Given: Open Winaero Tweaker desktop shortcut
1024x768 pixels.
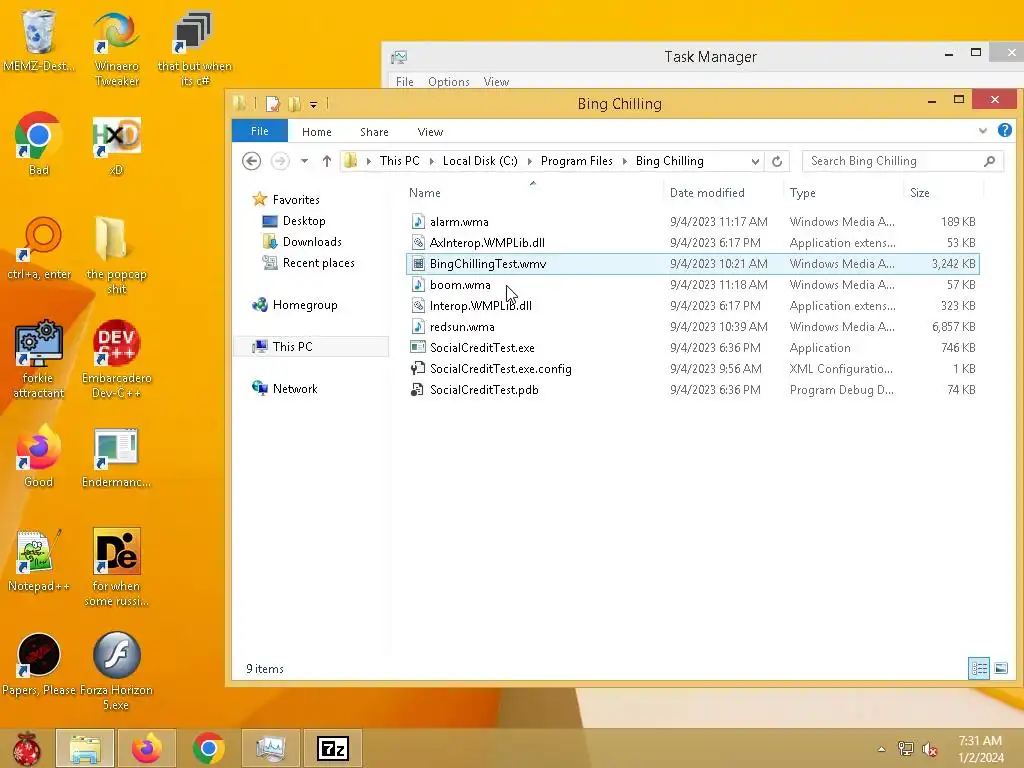Looking at the screenshot, I should [116, 48].
